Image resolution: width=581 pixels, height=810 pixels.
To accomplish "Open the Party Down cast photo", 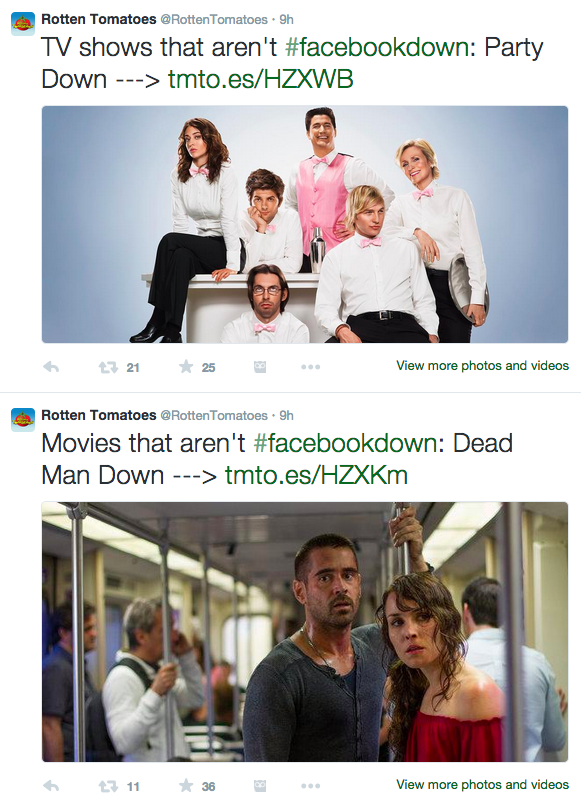I will point(305,224).
